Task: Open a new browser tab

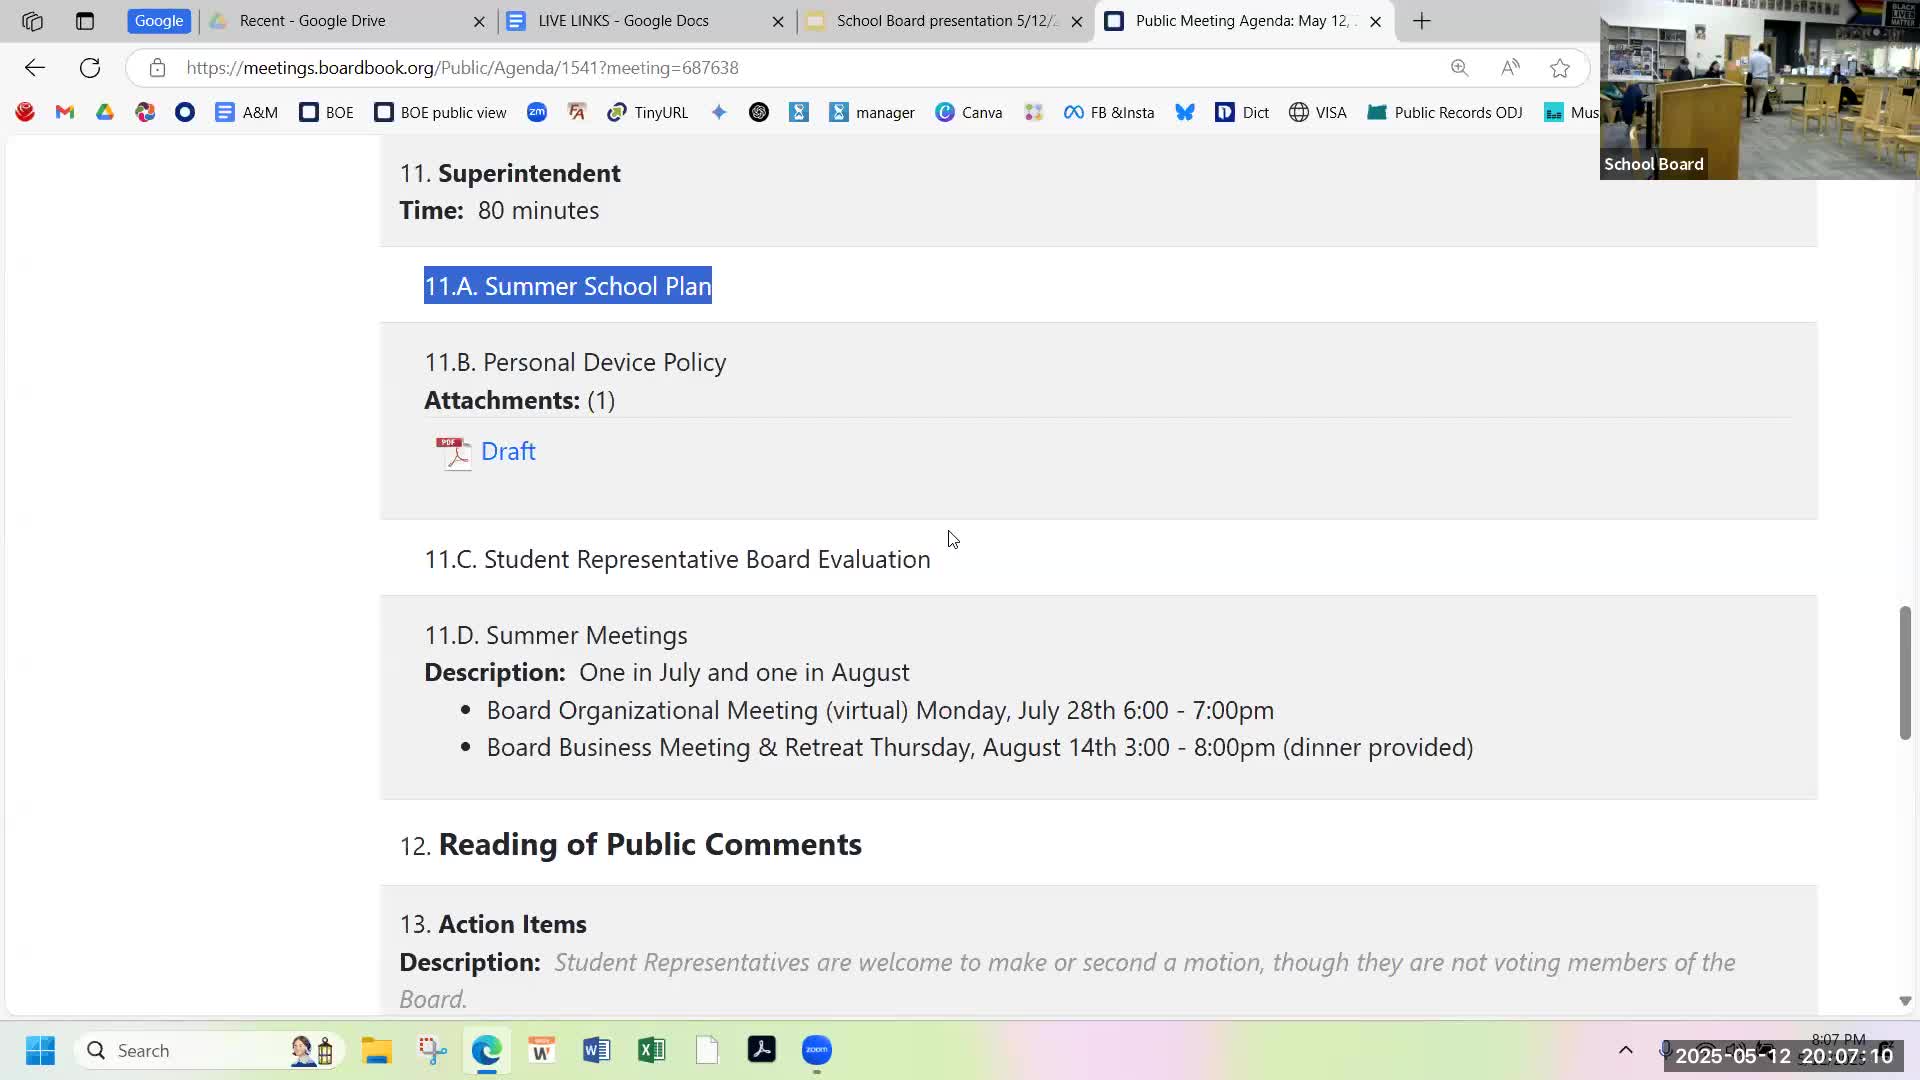Action: [1421, 21]
